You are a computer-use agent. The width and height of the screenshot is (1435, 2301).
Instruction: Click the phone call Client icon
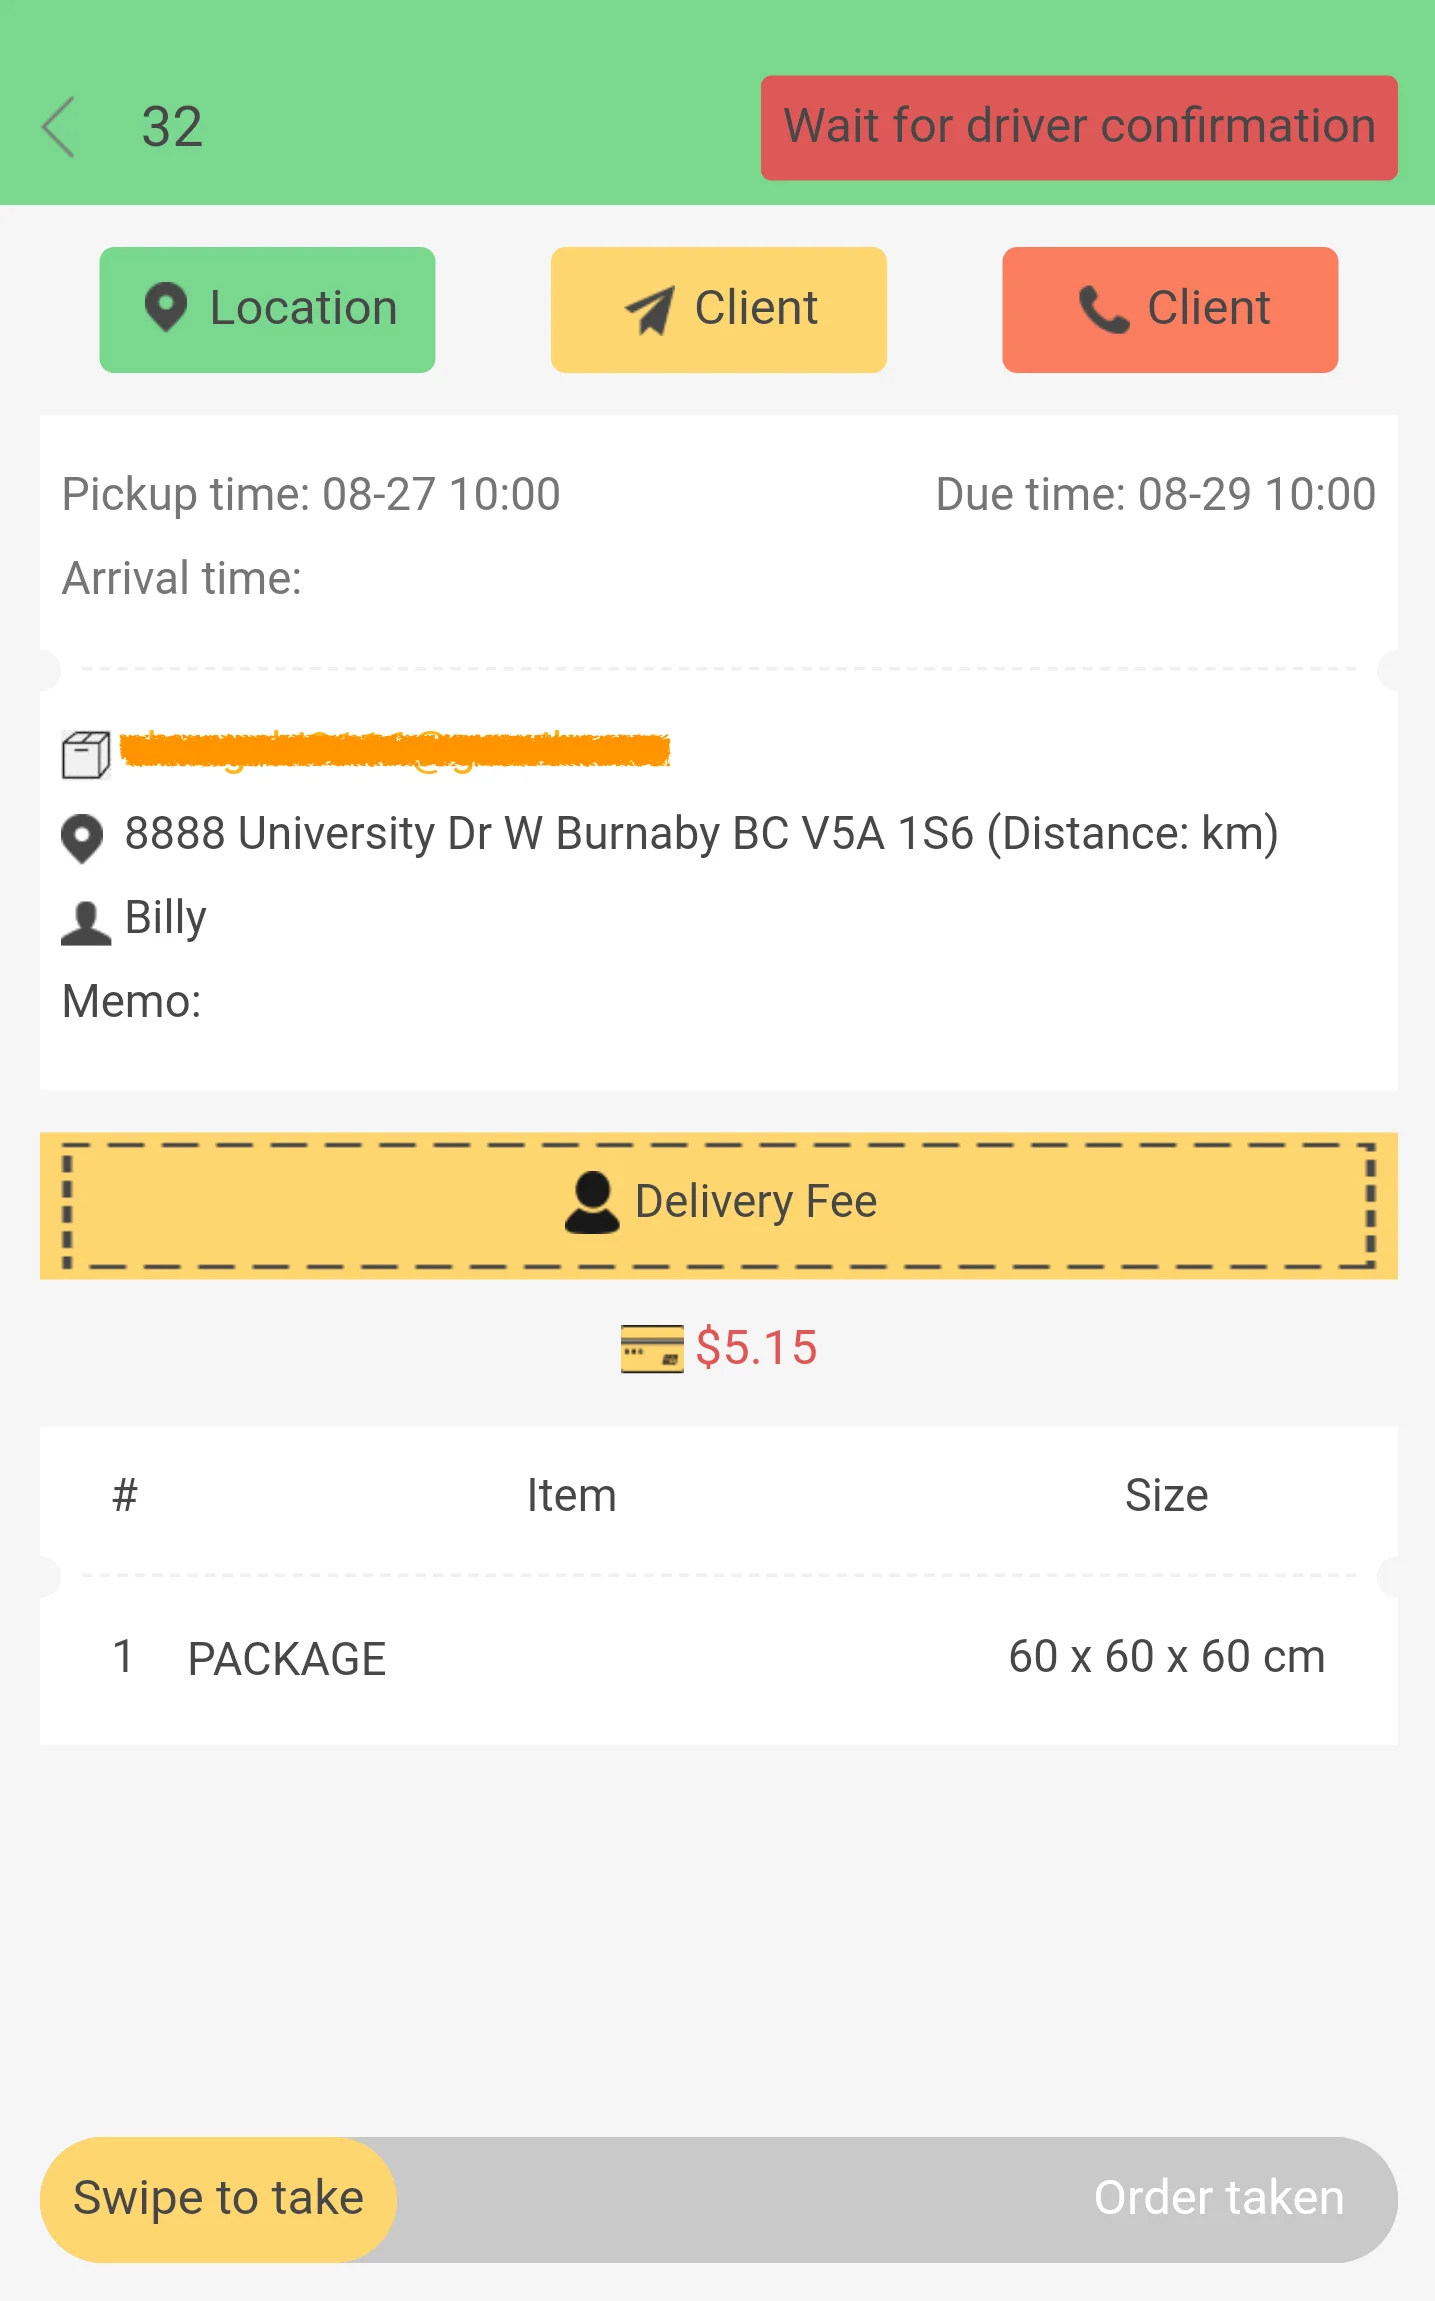point(1103,309)
